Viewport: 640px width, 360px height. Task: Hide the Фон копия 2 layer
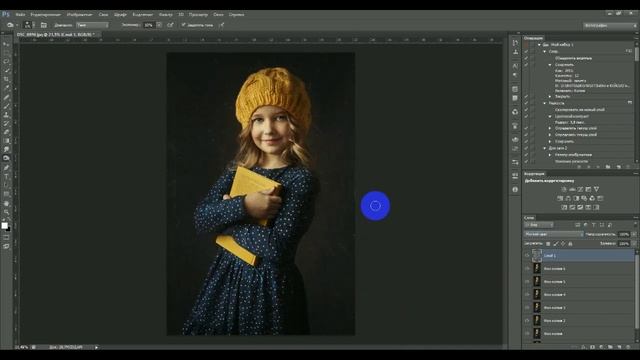pyautogui.click(x=527, y=320)
